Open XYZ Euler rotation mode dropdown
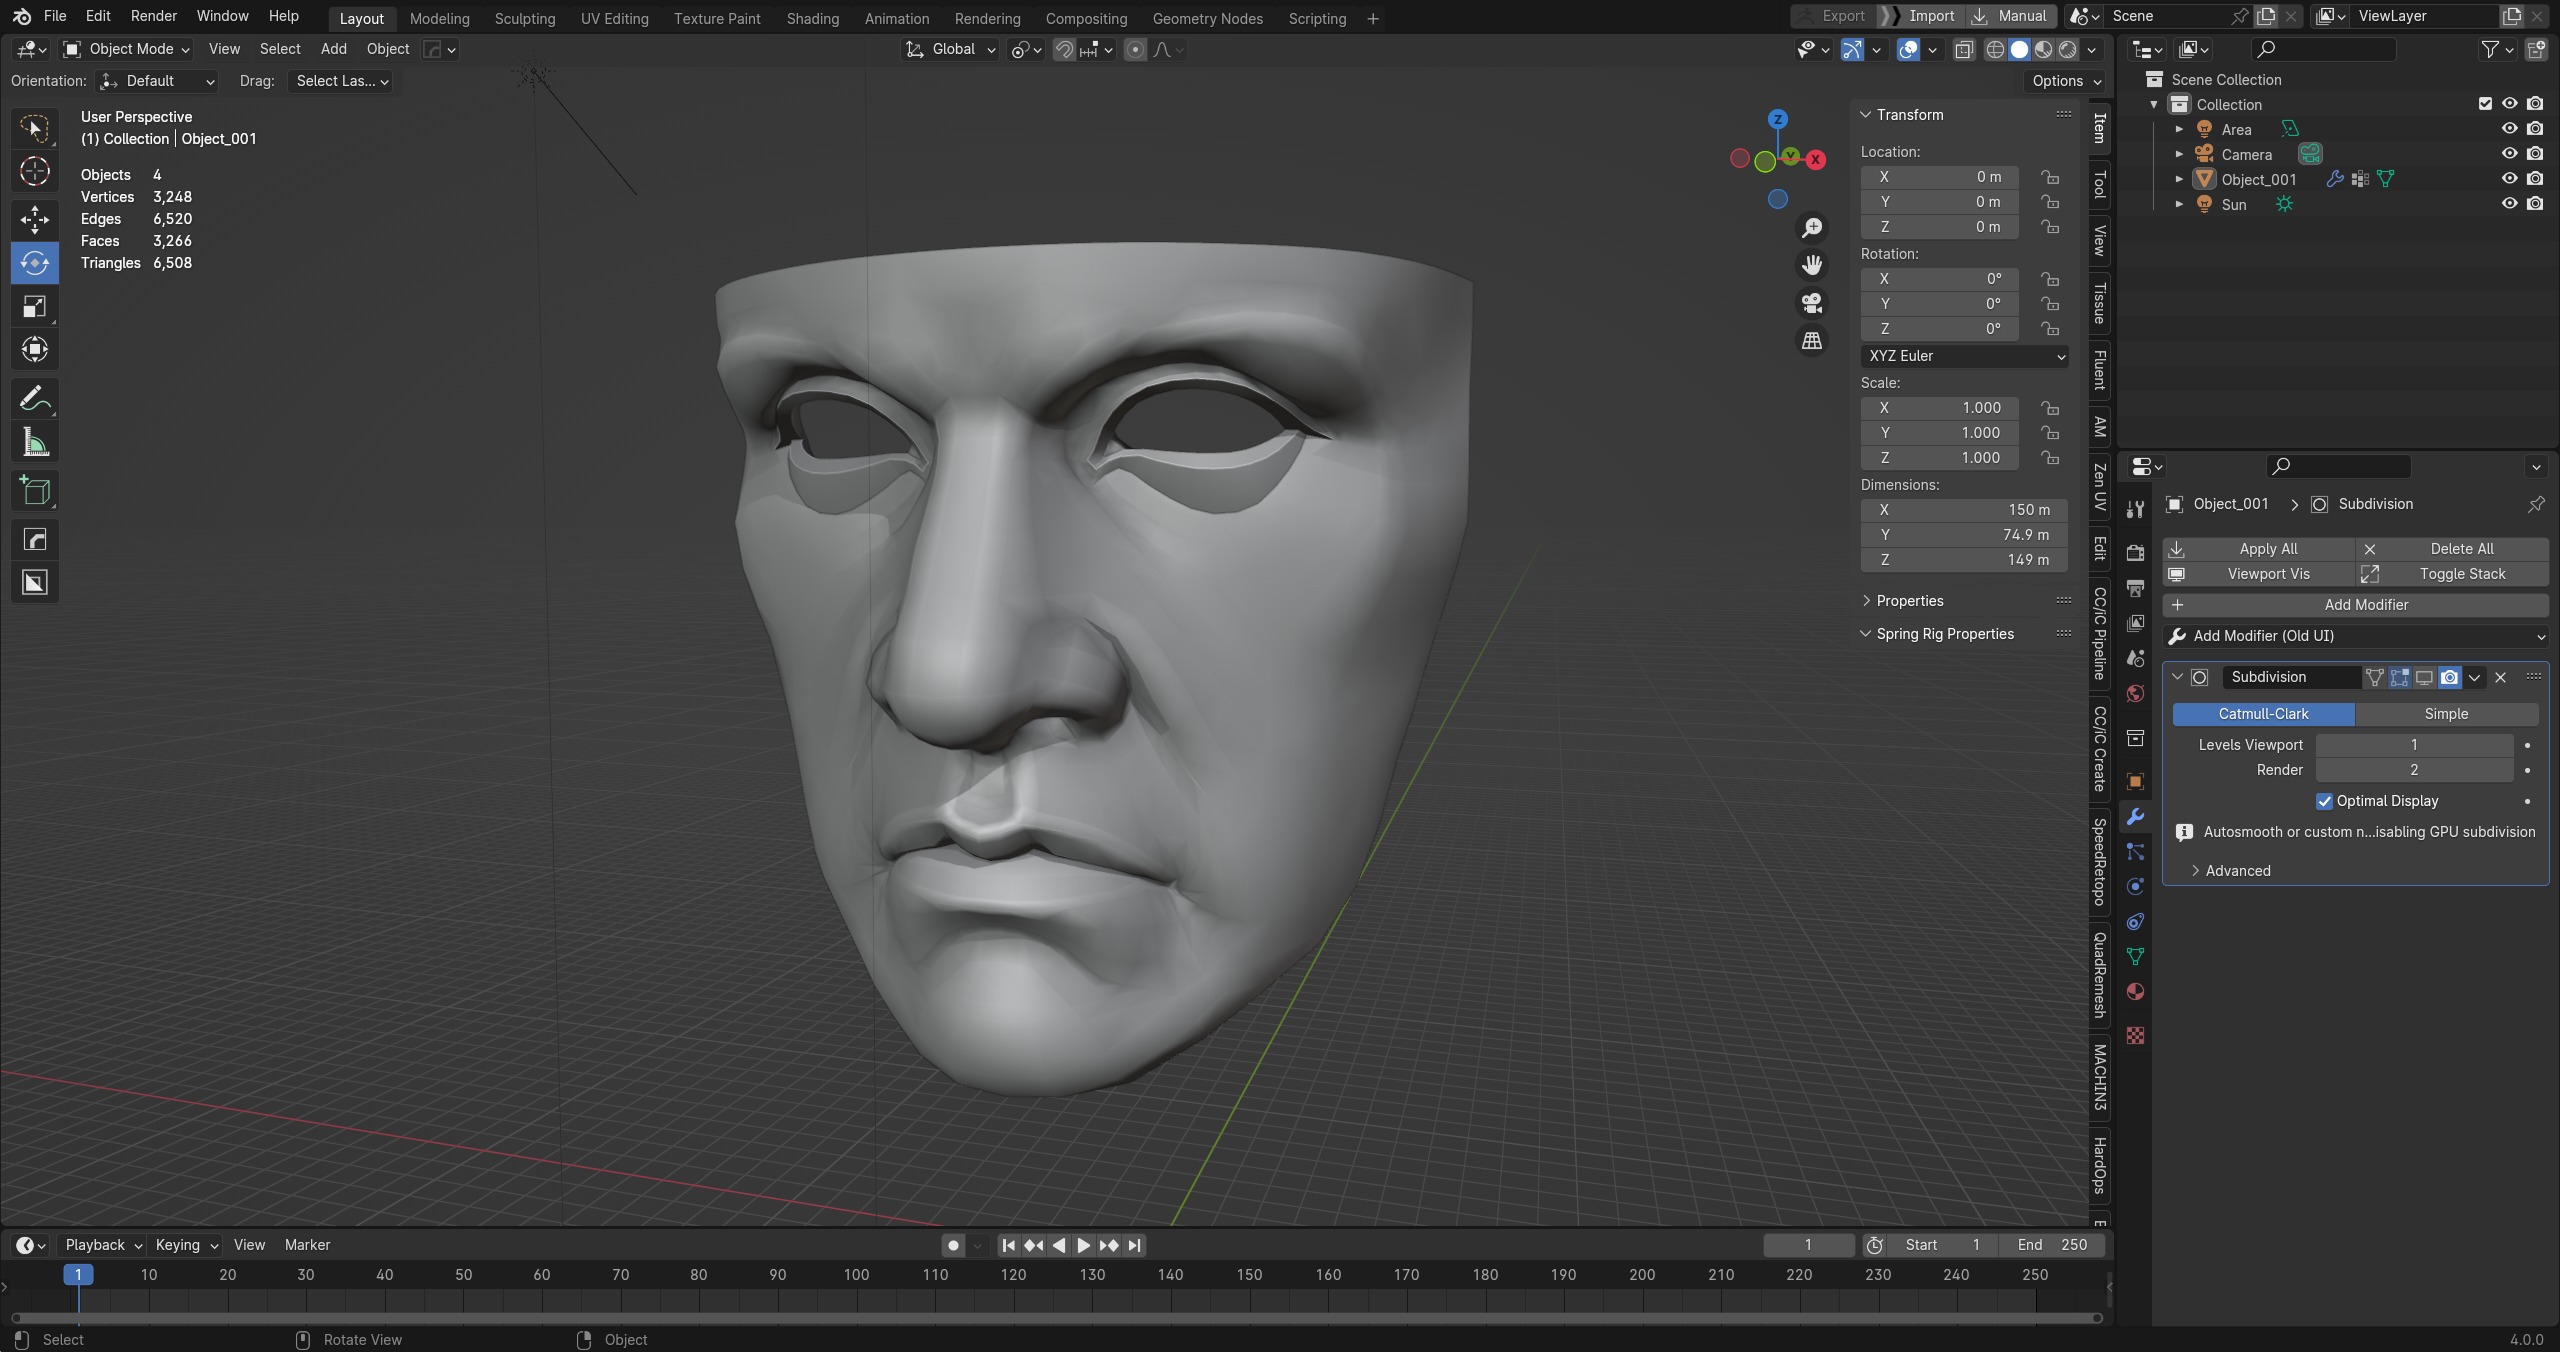 (x=1964, y=356)
